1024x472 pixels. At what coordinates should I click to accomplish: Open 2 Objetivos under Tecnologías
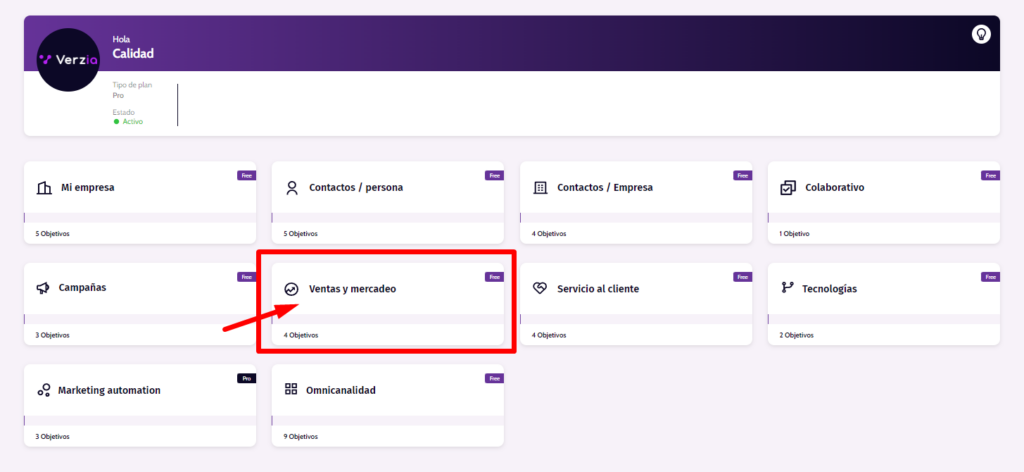point(797,335)
